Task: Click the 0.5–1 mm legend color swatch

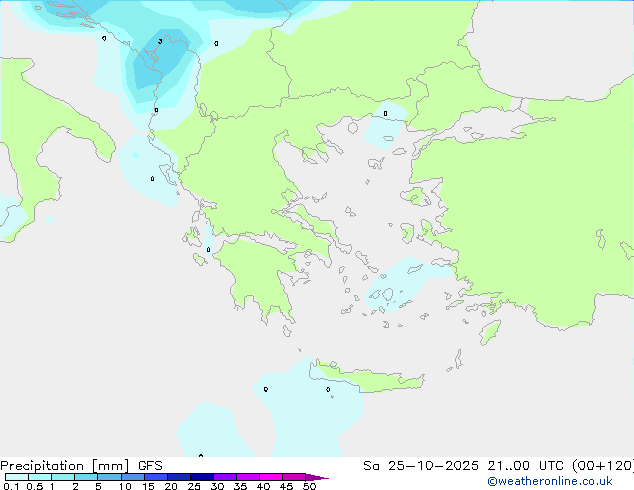Action: (x=40, y=477)
